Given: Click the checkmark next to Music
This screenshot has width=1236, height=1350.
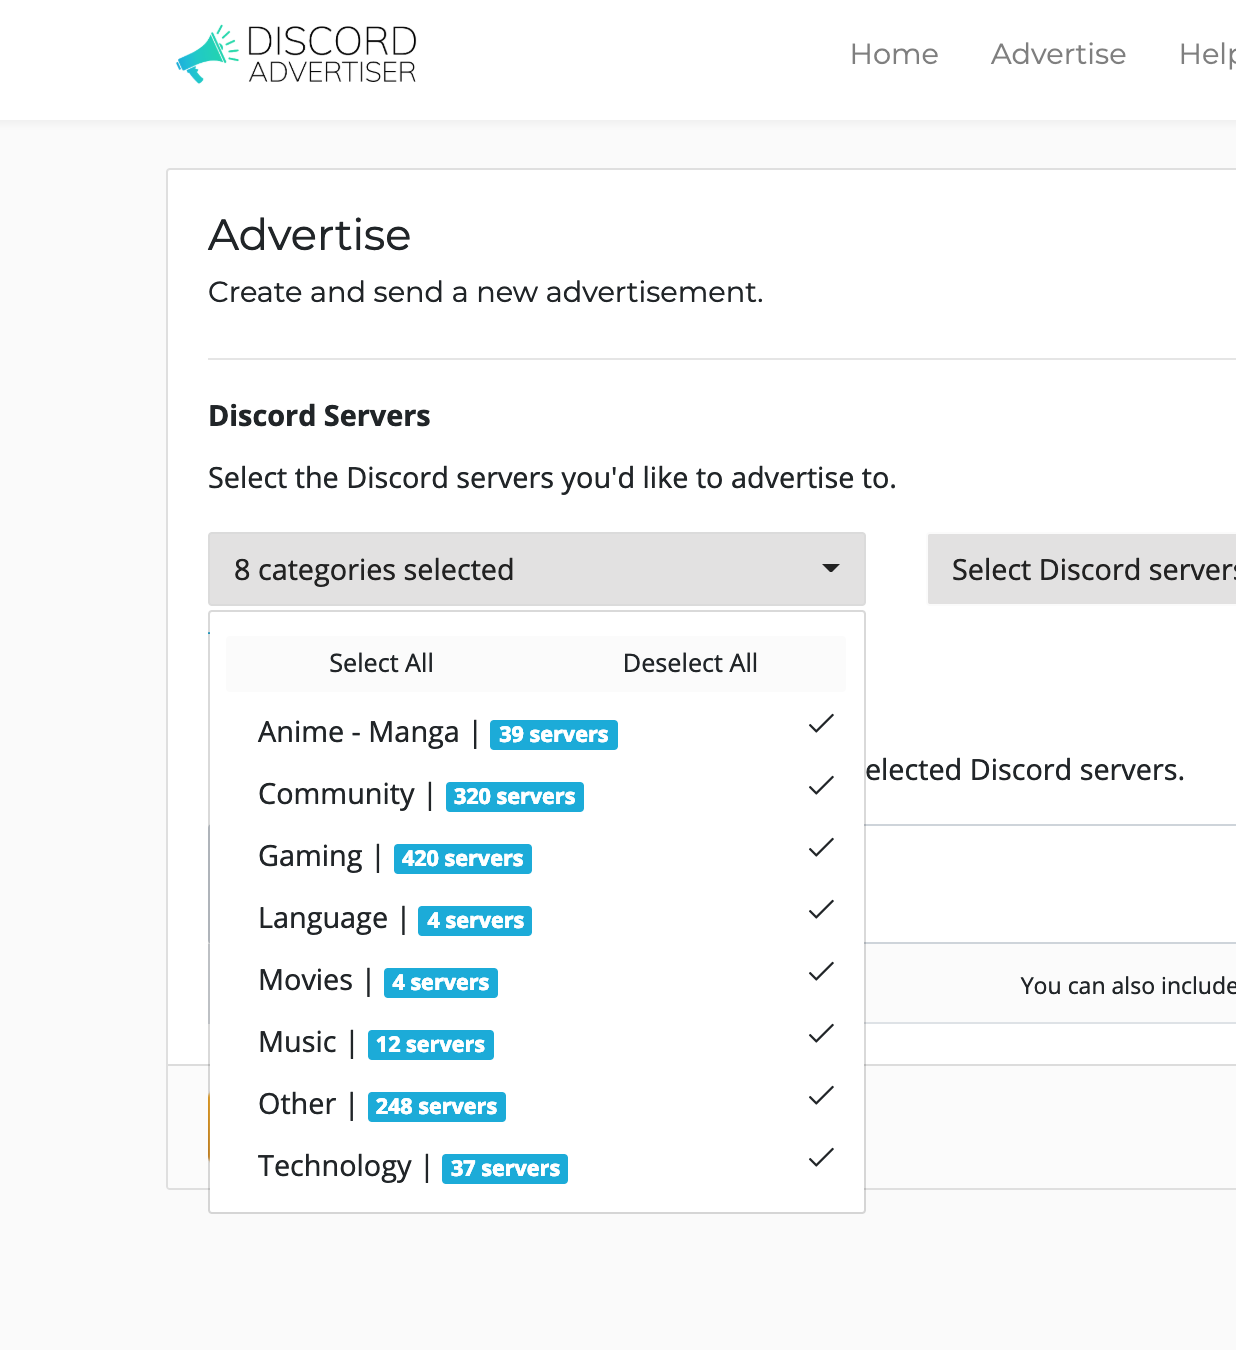Looking at the screenshot, I should click(x=821, y=1033).
